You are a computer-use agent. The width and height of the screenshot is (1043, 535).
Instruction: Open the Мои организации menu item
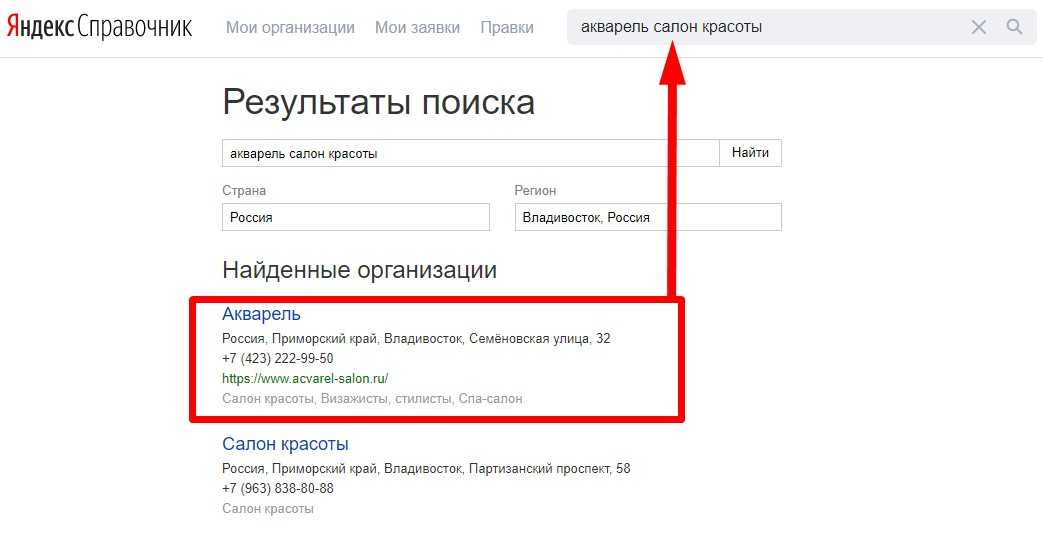pos(290,28)
